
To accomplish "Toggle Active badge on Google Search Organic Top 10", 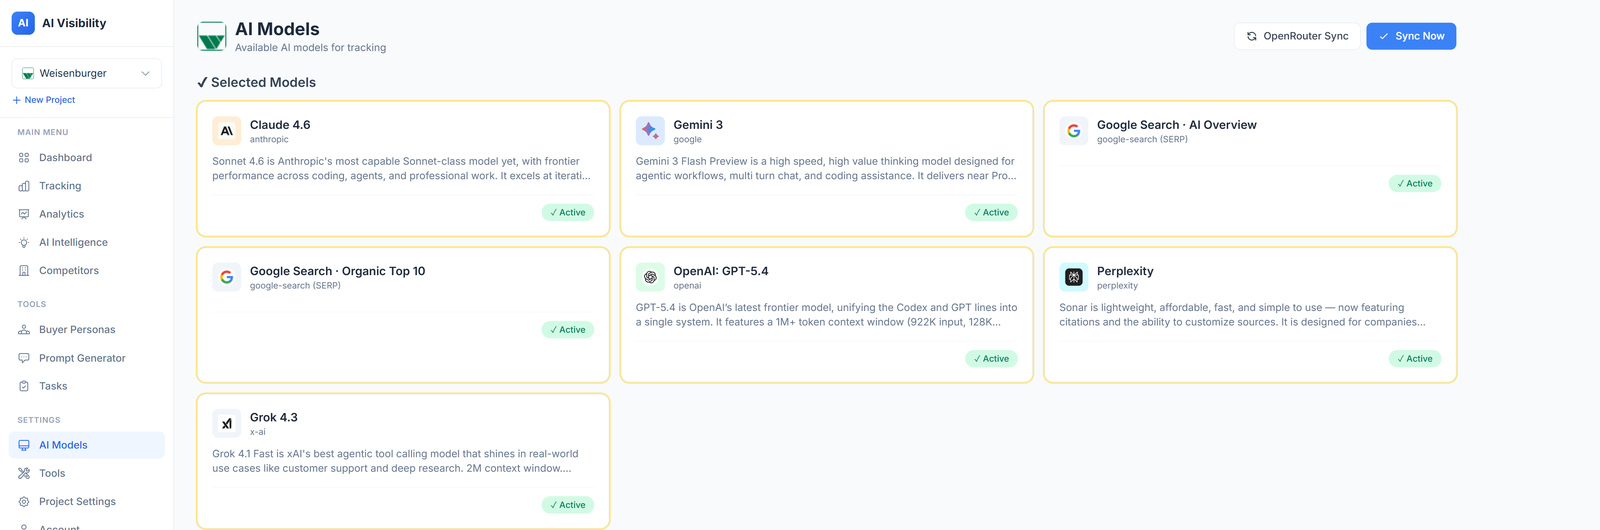I will (x=568, y=330).
